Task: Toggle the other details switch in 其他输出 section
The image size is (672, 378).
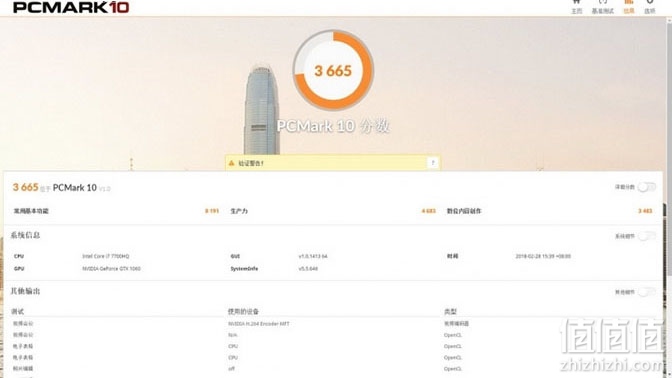Action: pyautogui.click(x=646, y=292)
